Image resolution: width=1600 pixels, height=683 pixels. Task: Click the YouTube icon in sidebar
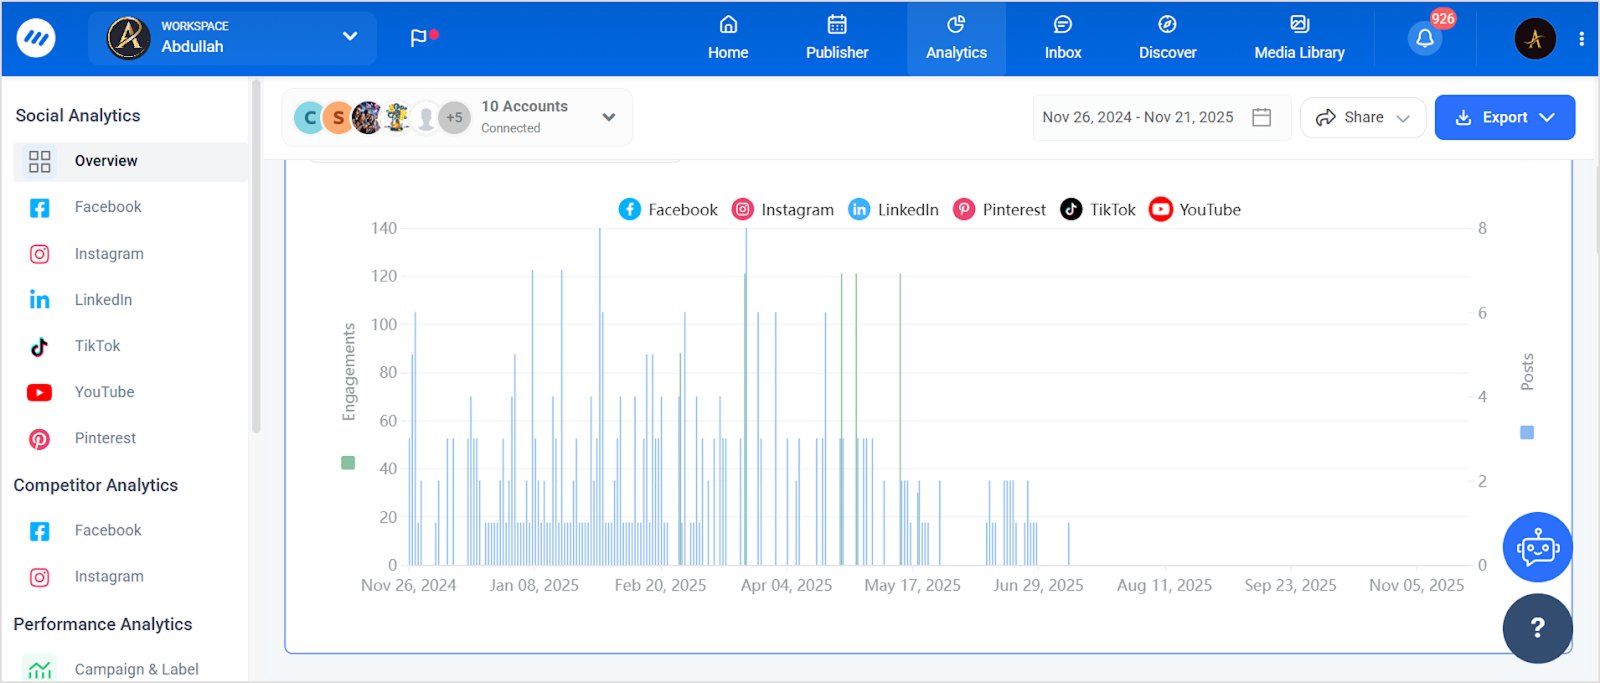click(39, 393)
